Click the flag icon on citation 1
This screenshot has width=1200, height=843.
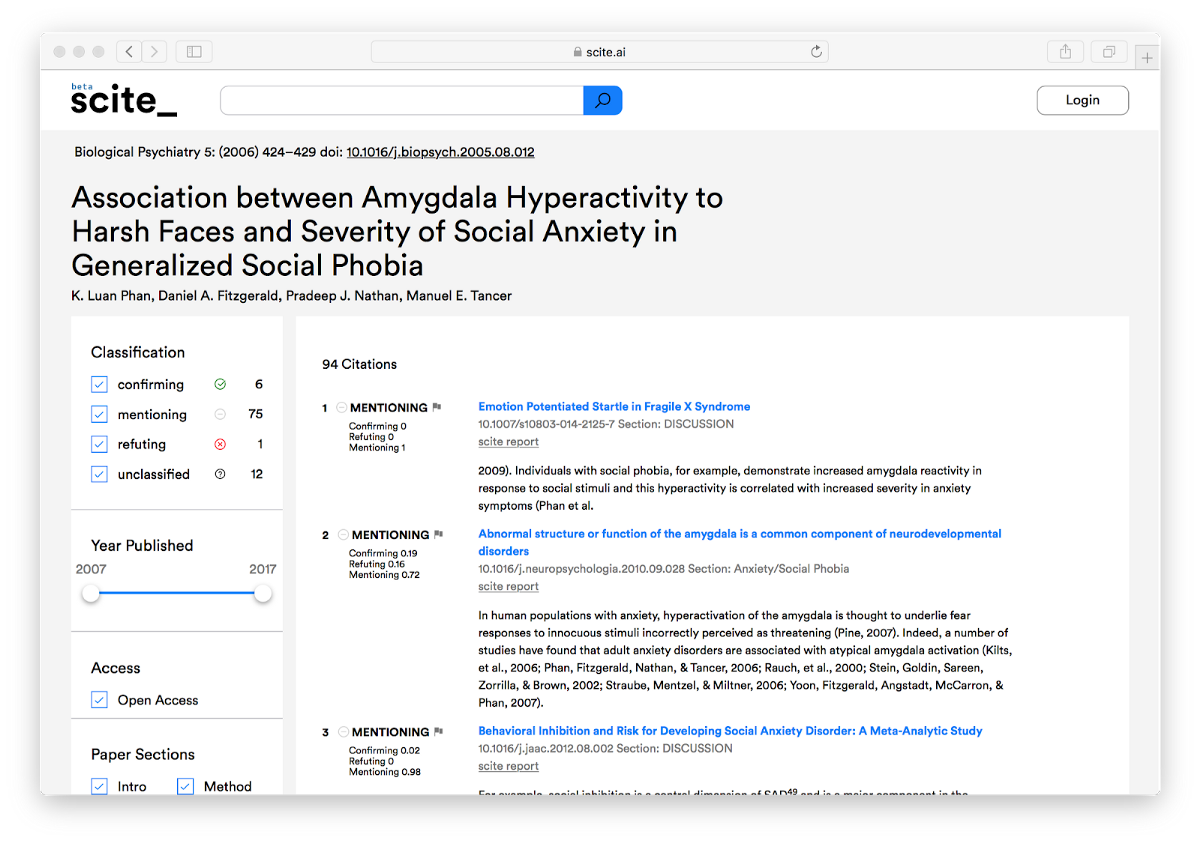tap(437, 408)
